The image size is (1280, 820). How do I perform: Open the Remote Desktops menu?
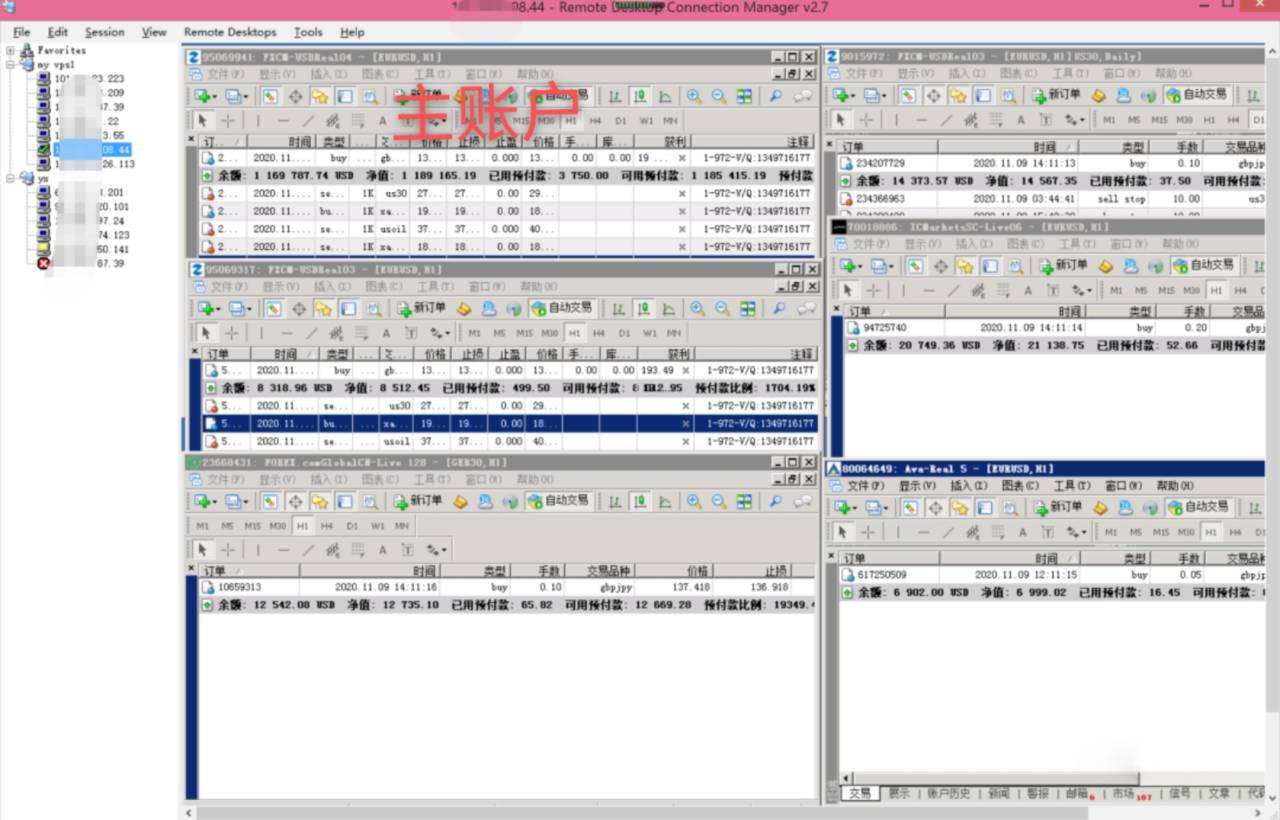(x=231, y=32)
